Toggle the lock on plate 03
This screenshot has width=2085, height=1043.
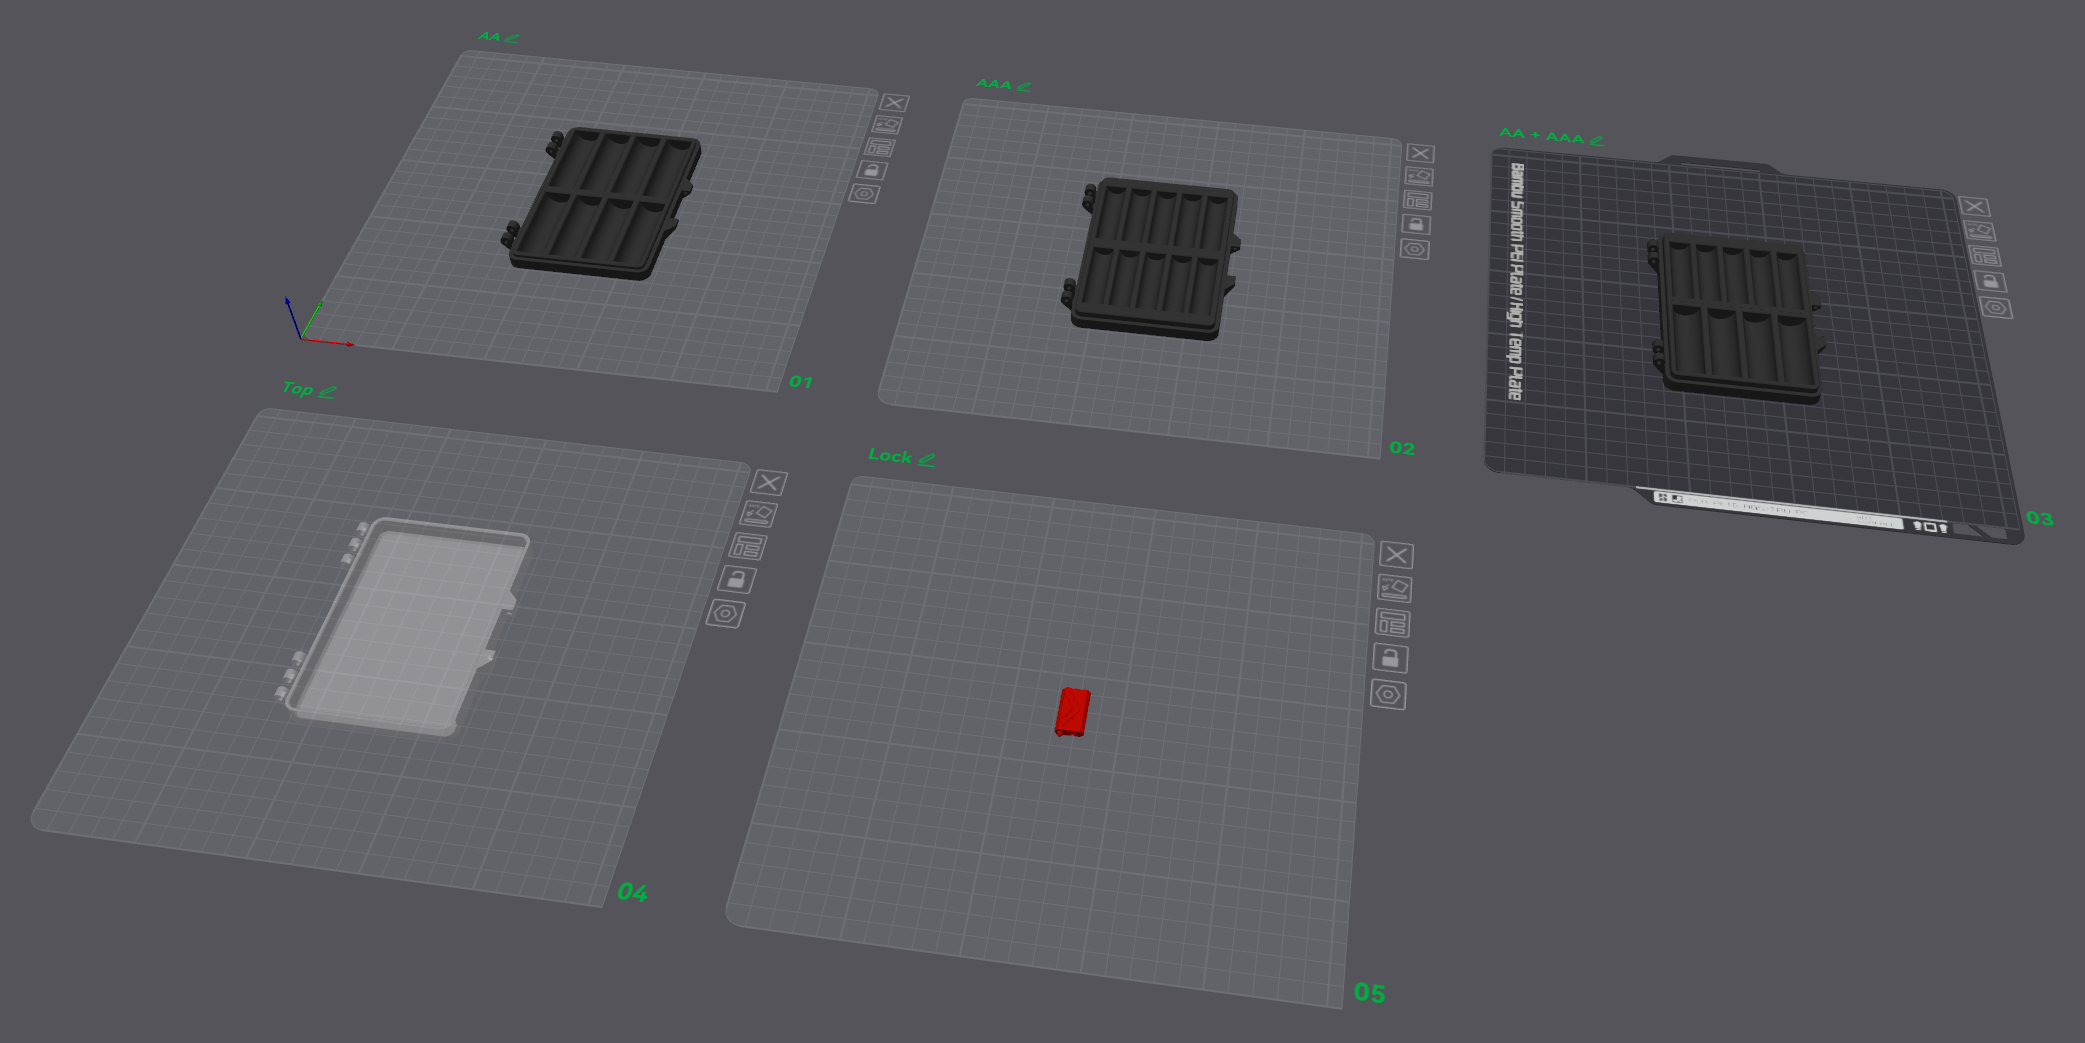[x=1990, y=282]
